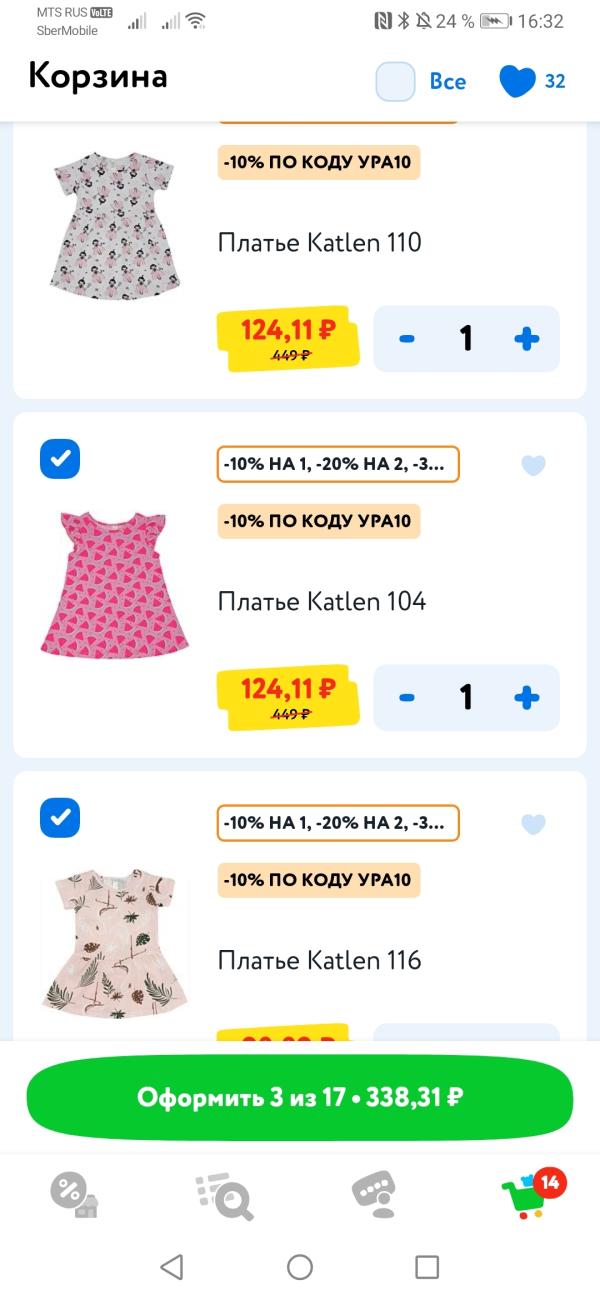Increase quantity of Платье Katlen 104

(526, 697)
